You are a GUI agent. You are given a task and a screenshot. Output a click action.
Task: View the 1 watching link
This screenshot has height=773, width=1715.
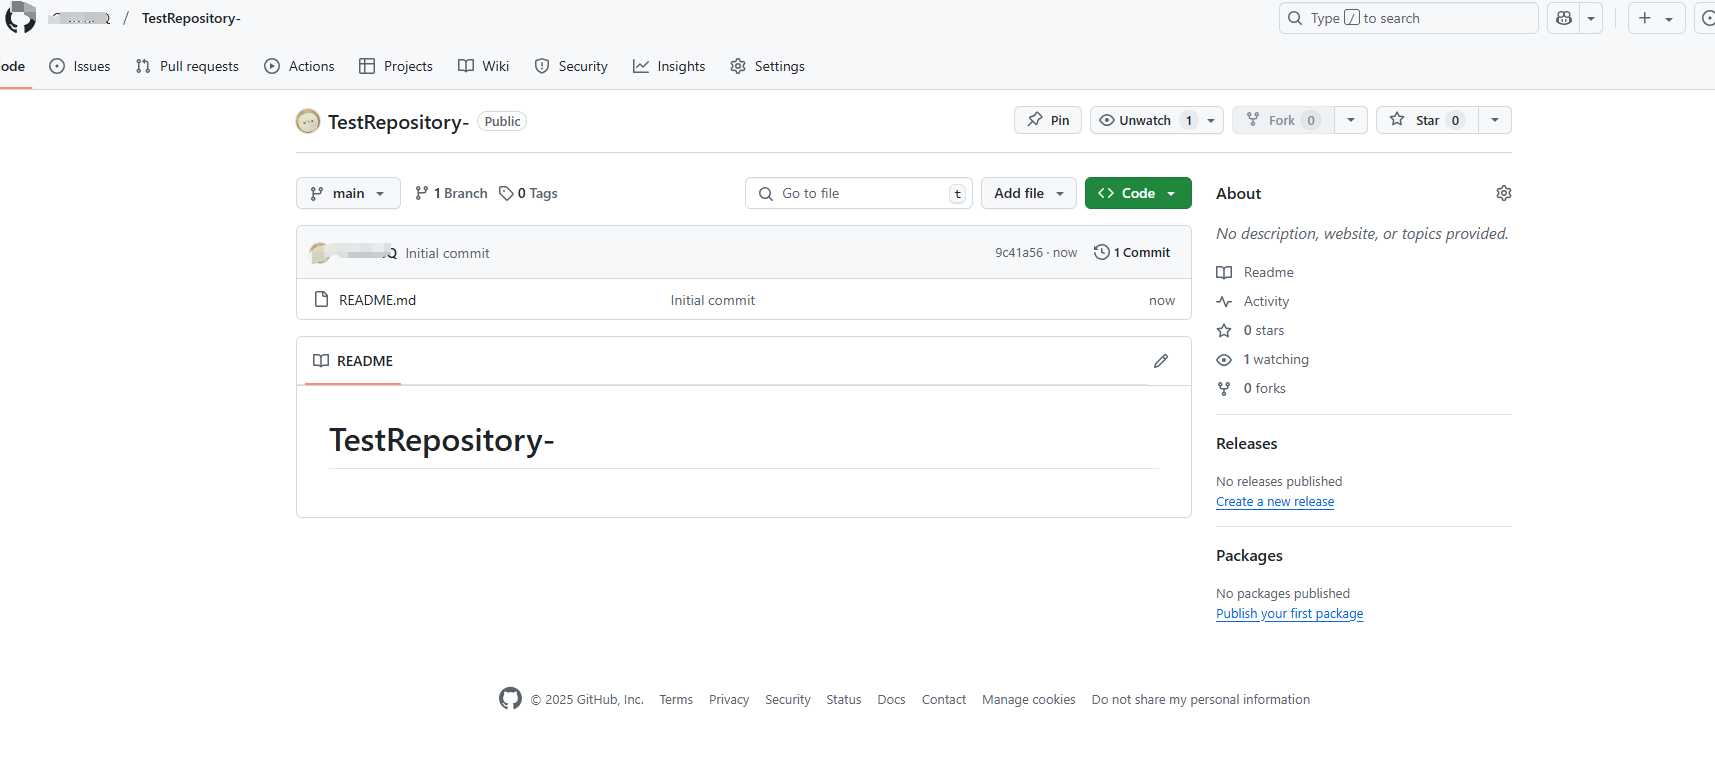point(1263,359)
